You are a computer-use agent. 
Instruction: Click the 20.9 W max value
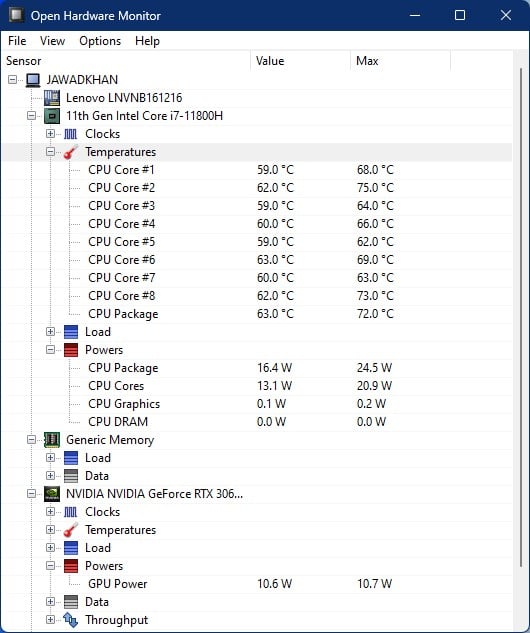click(374, 386)
